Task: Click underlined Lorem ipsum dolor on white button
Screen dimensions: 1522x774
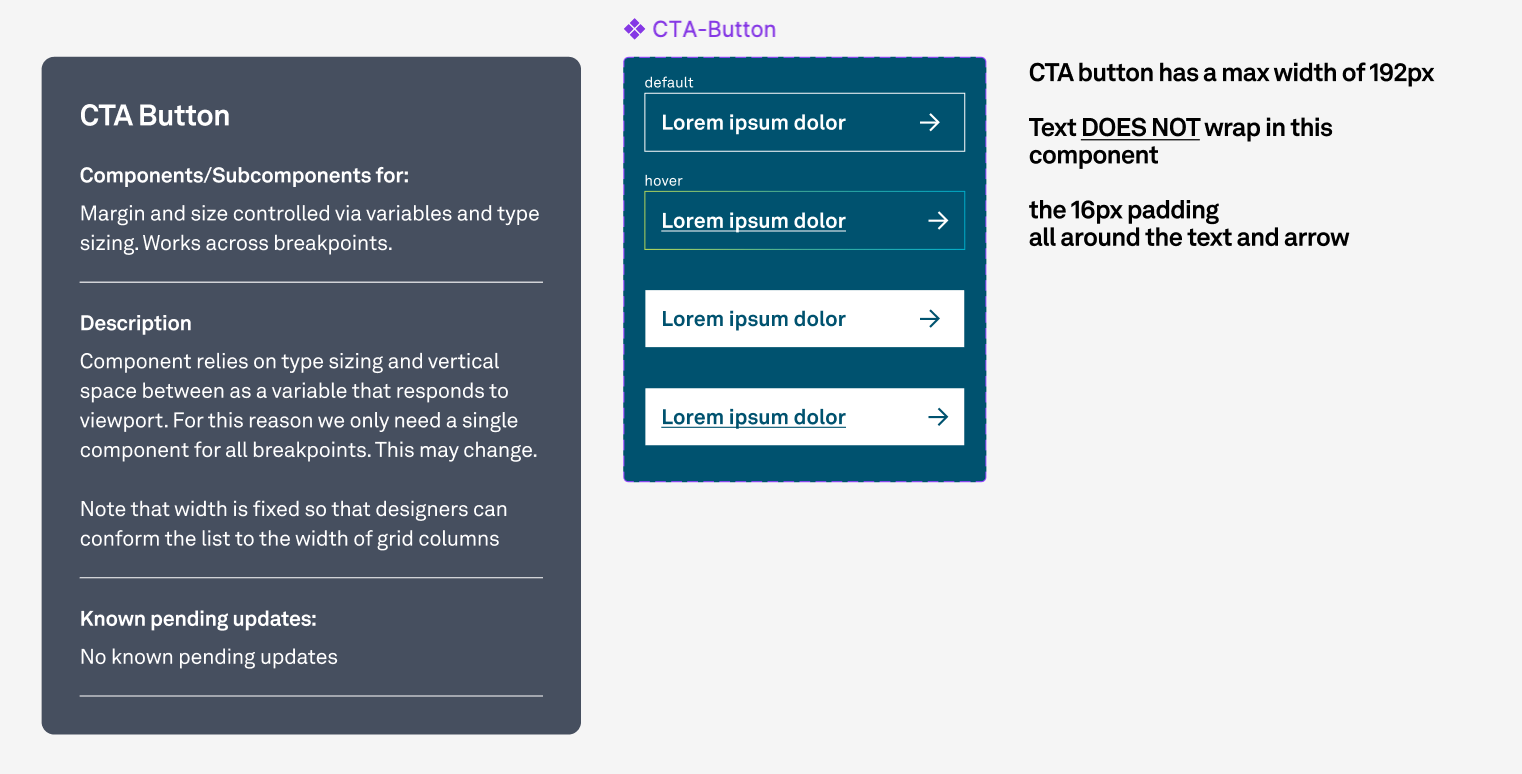Action: 754,416
